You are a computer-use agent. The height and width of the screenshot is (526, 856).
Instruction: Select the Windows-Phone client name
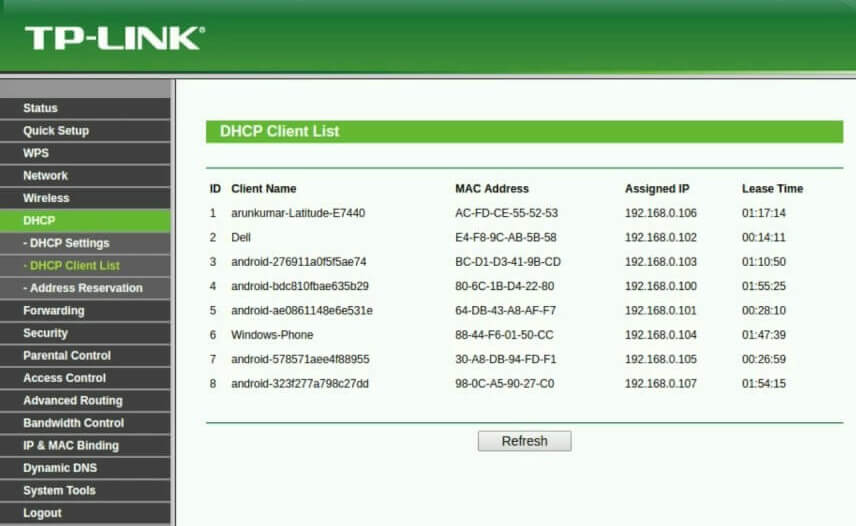point(272,334)
